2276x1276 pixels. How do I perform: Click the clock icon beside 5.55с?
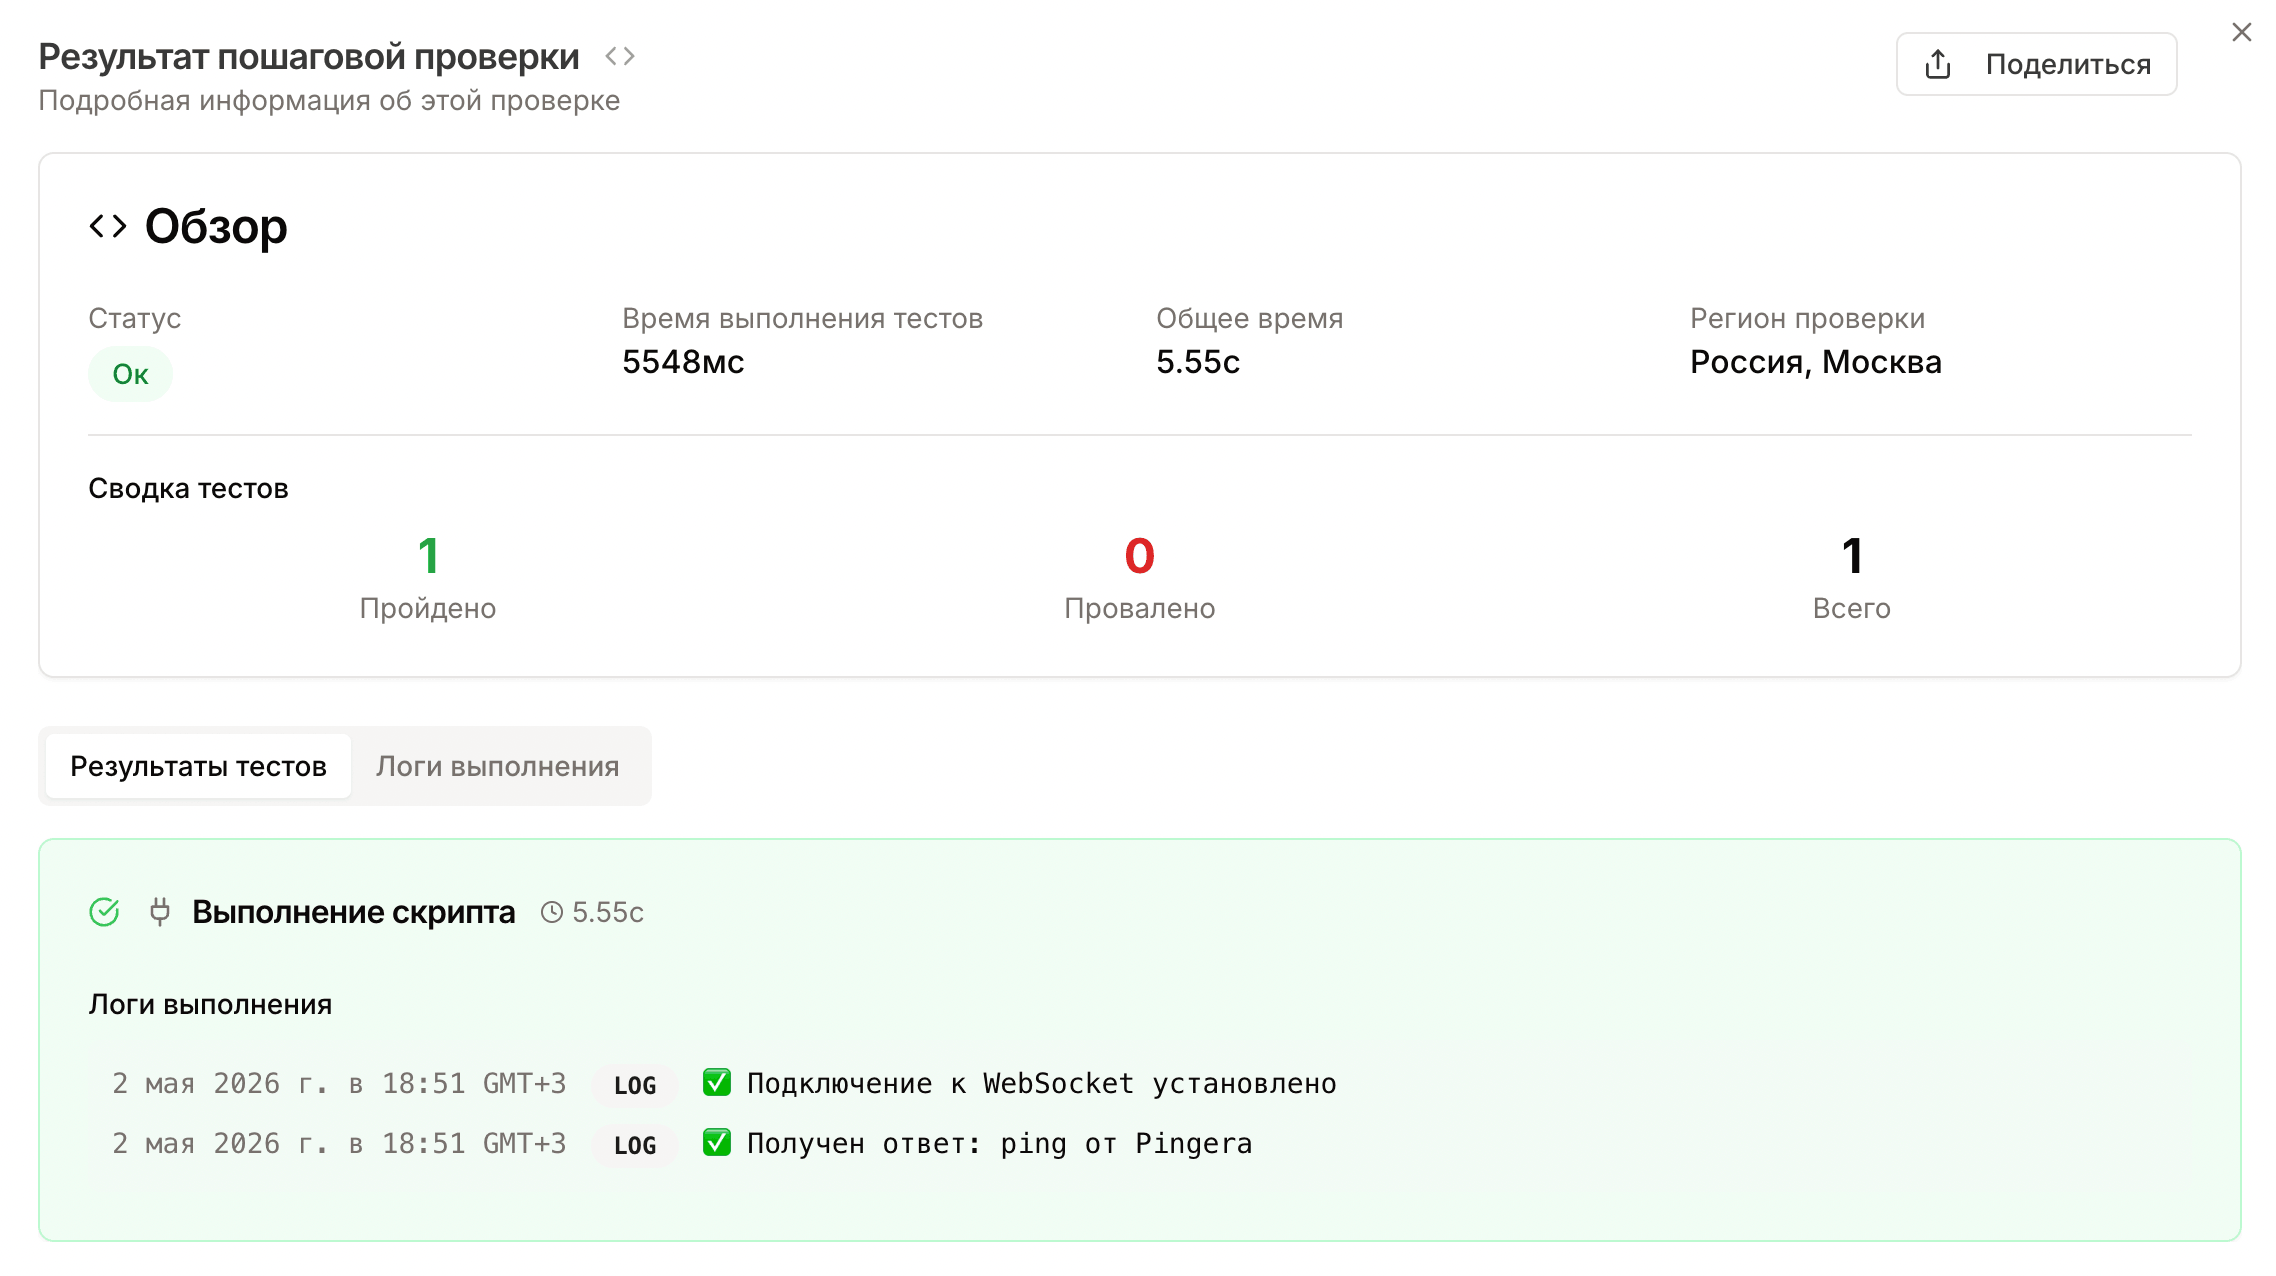552,912
